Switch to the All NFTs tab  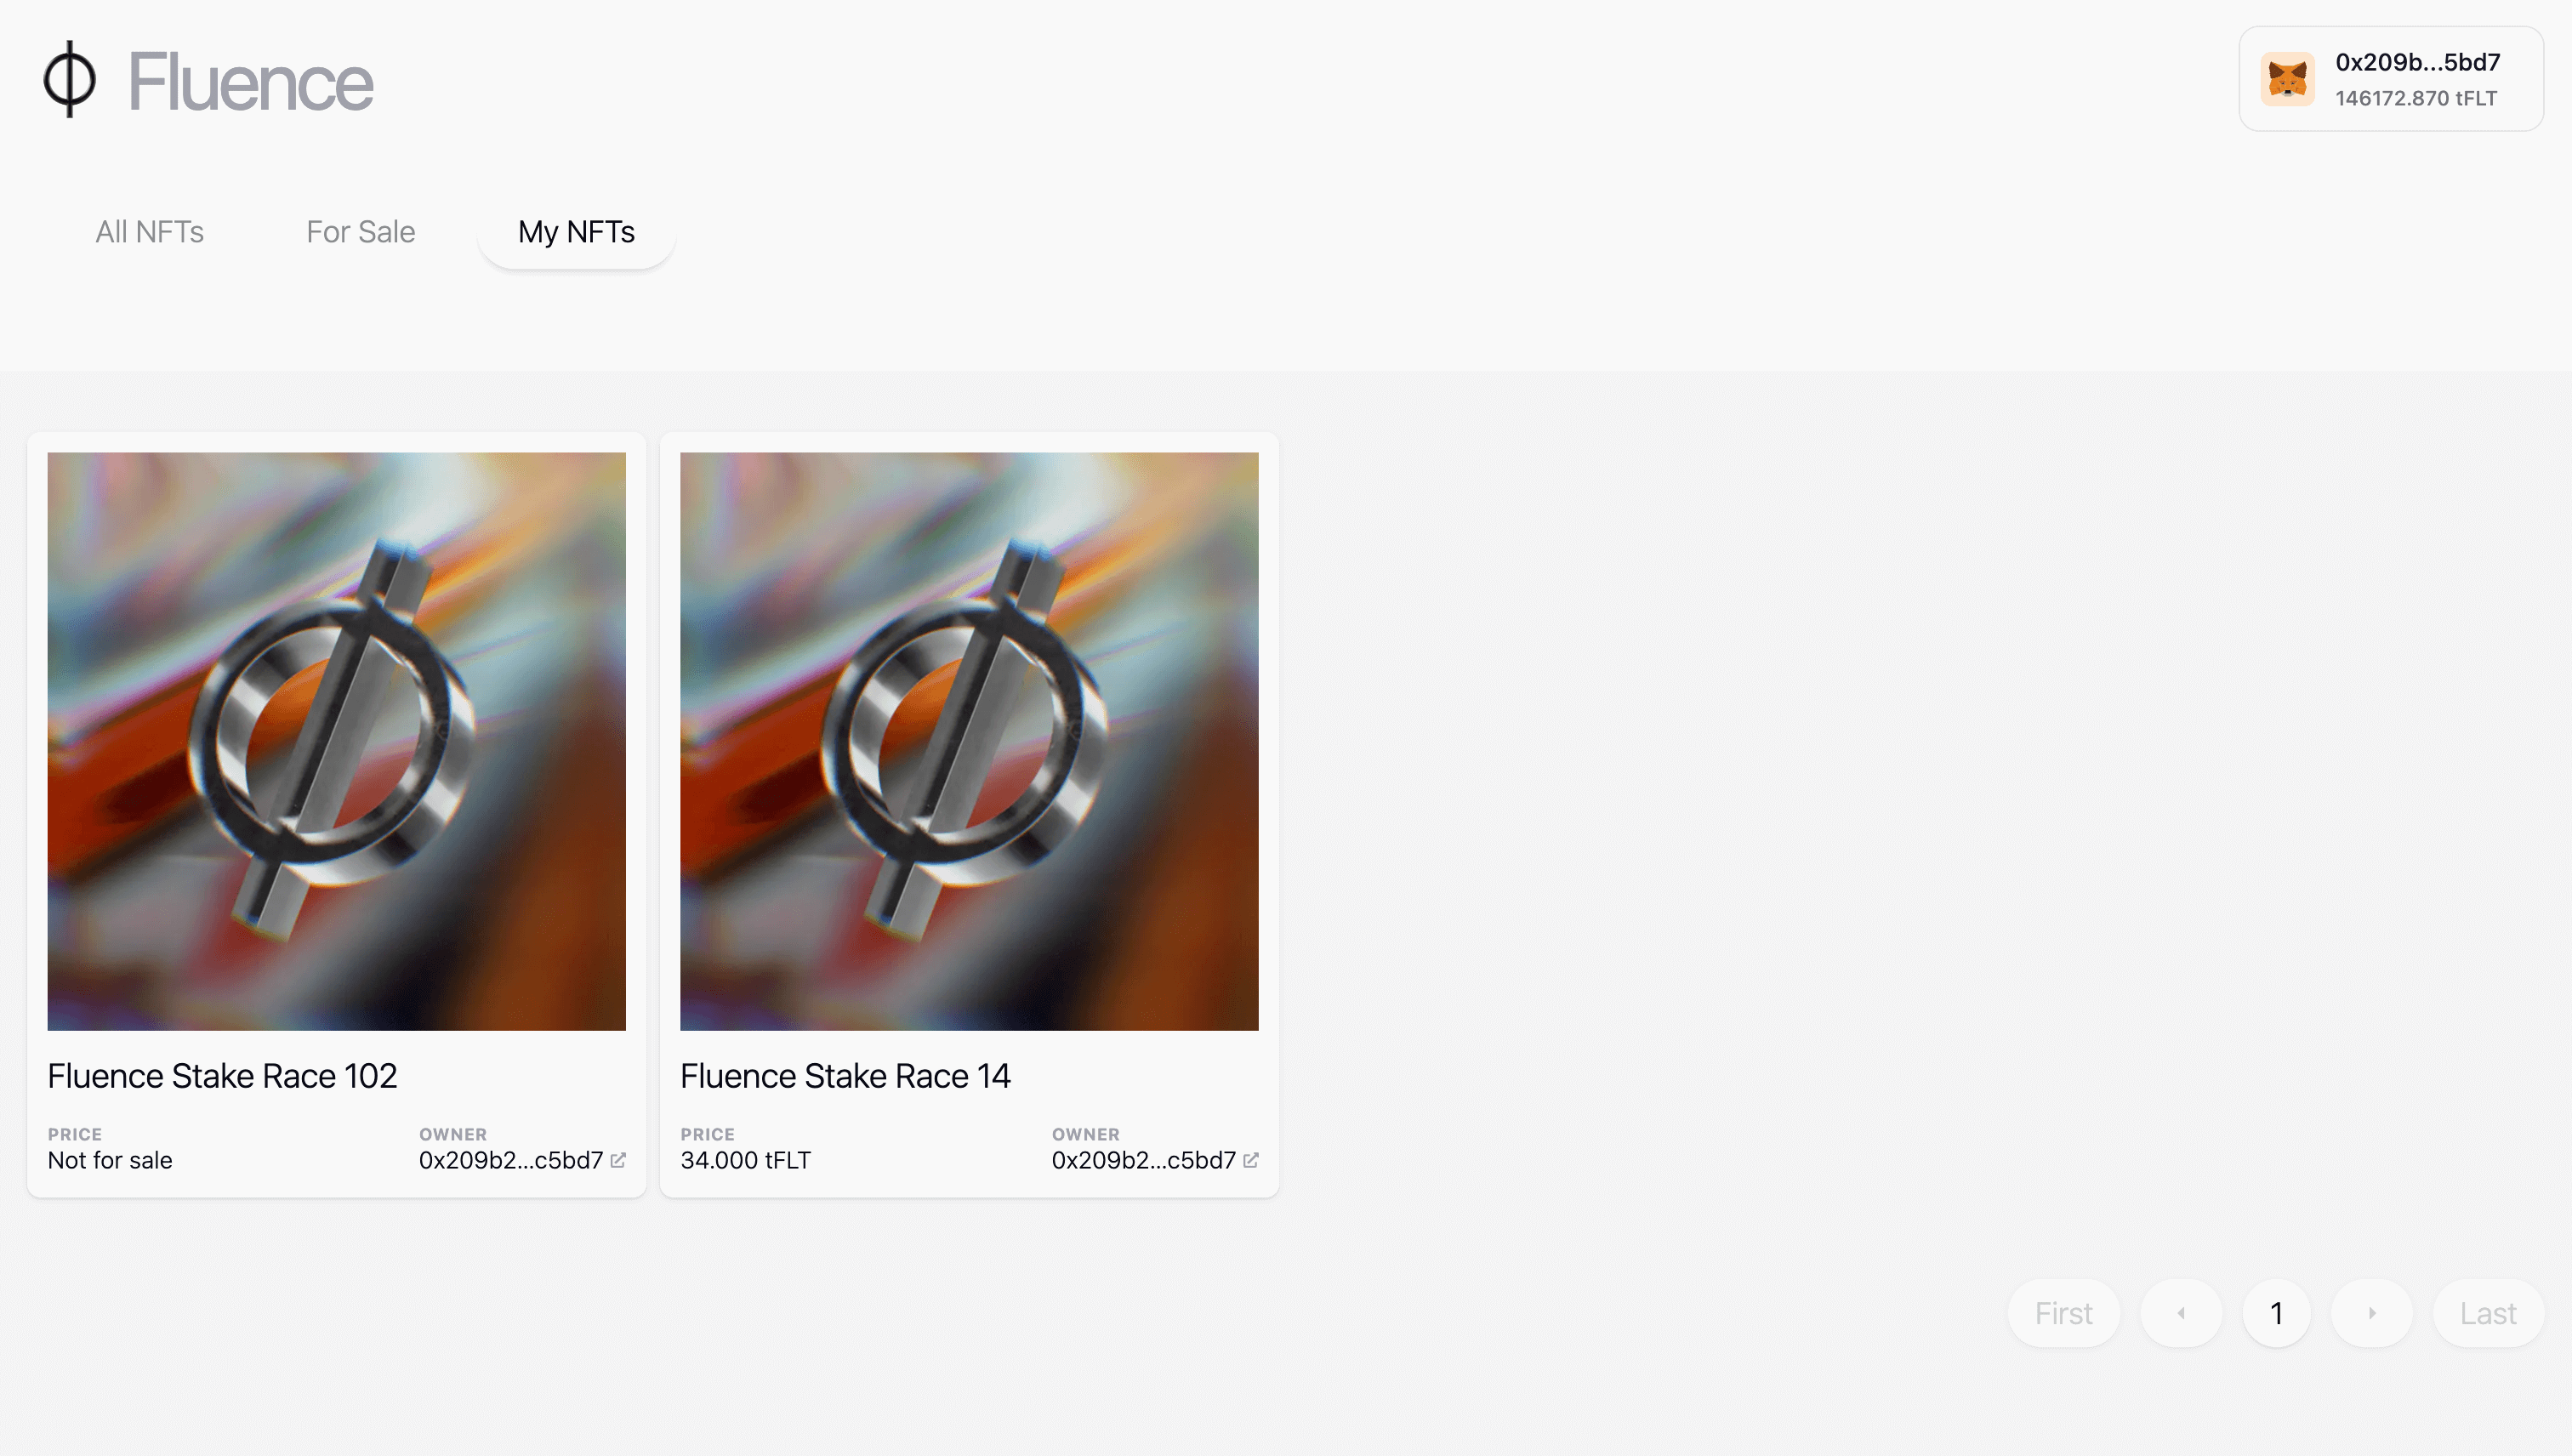click(x=149, y=231)
